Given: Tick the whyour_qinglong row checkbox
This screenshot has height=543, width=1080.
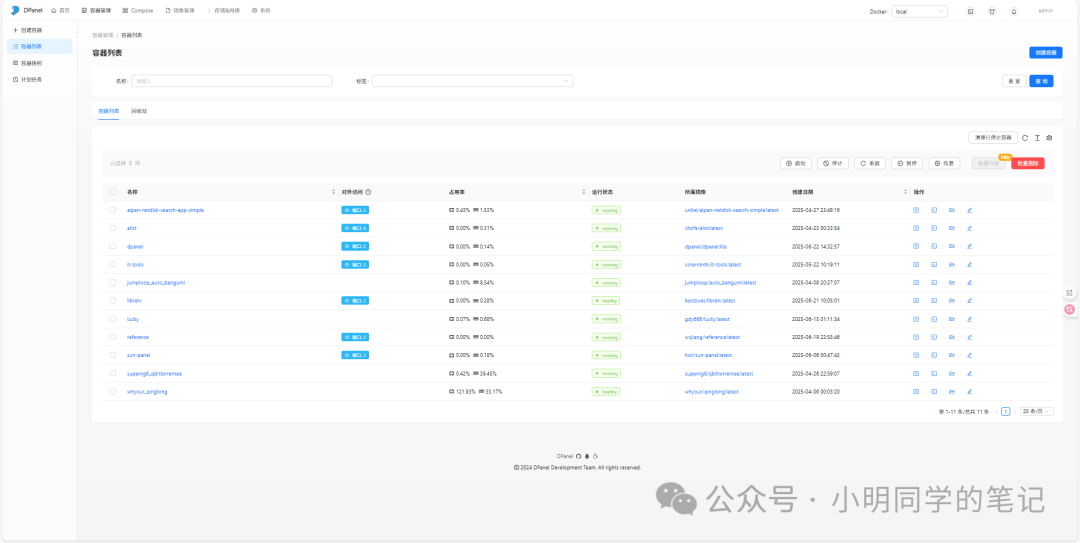Looking at the screenshot, I should click(x=113, y=391).
